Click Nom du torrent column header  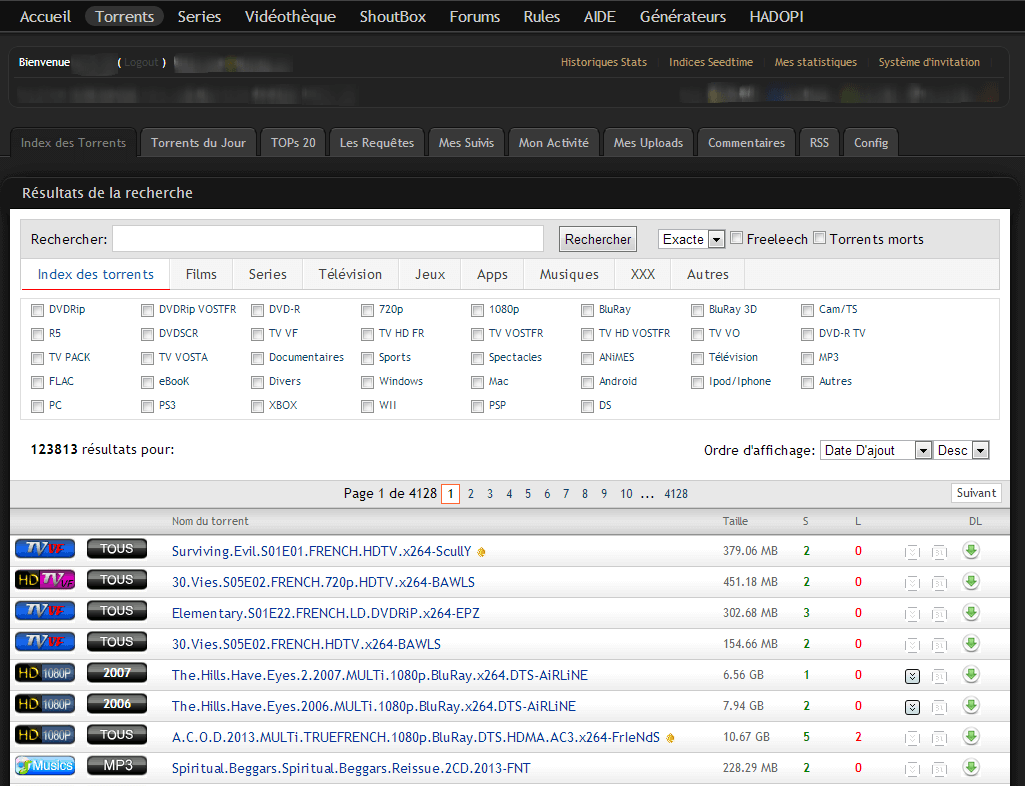pyautogui.click(x=210, y=521)
